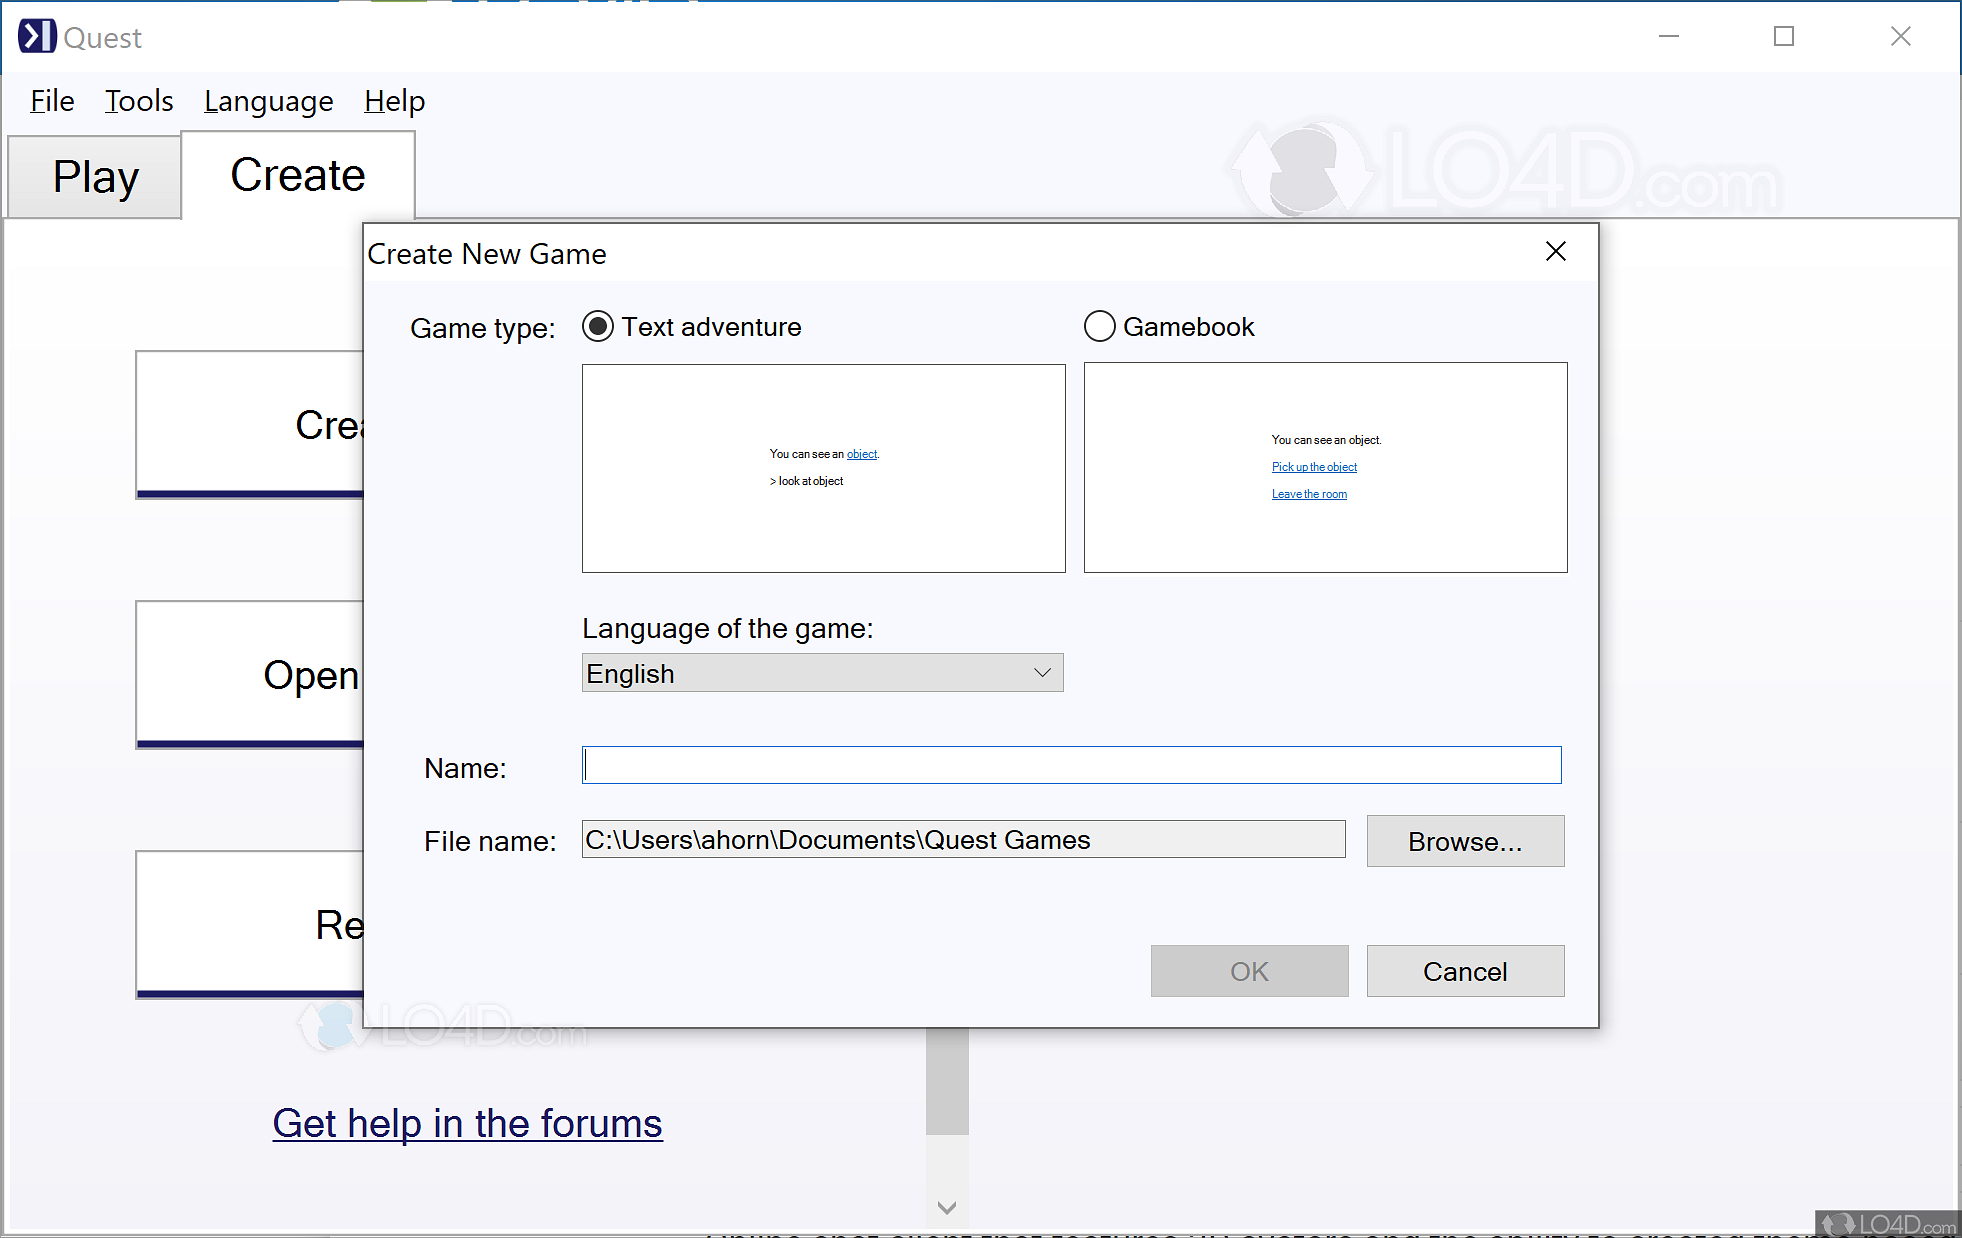Minimize the Quest window

tap(1668, 36)
